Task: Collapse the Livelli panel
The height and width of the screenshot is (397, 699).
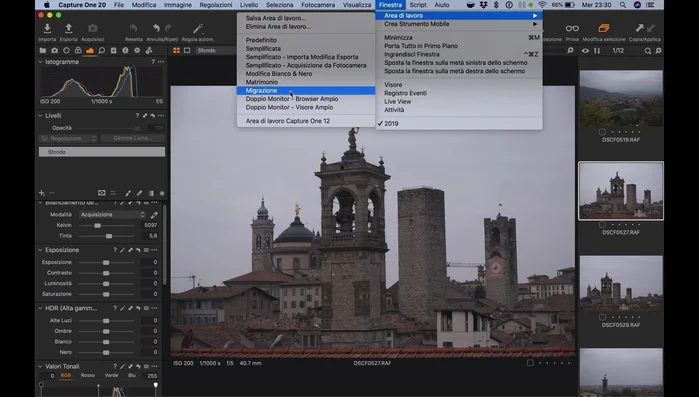Action: (40, 116)
